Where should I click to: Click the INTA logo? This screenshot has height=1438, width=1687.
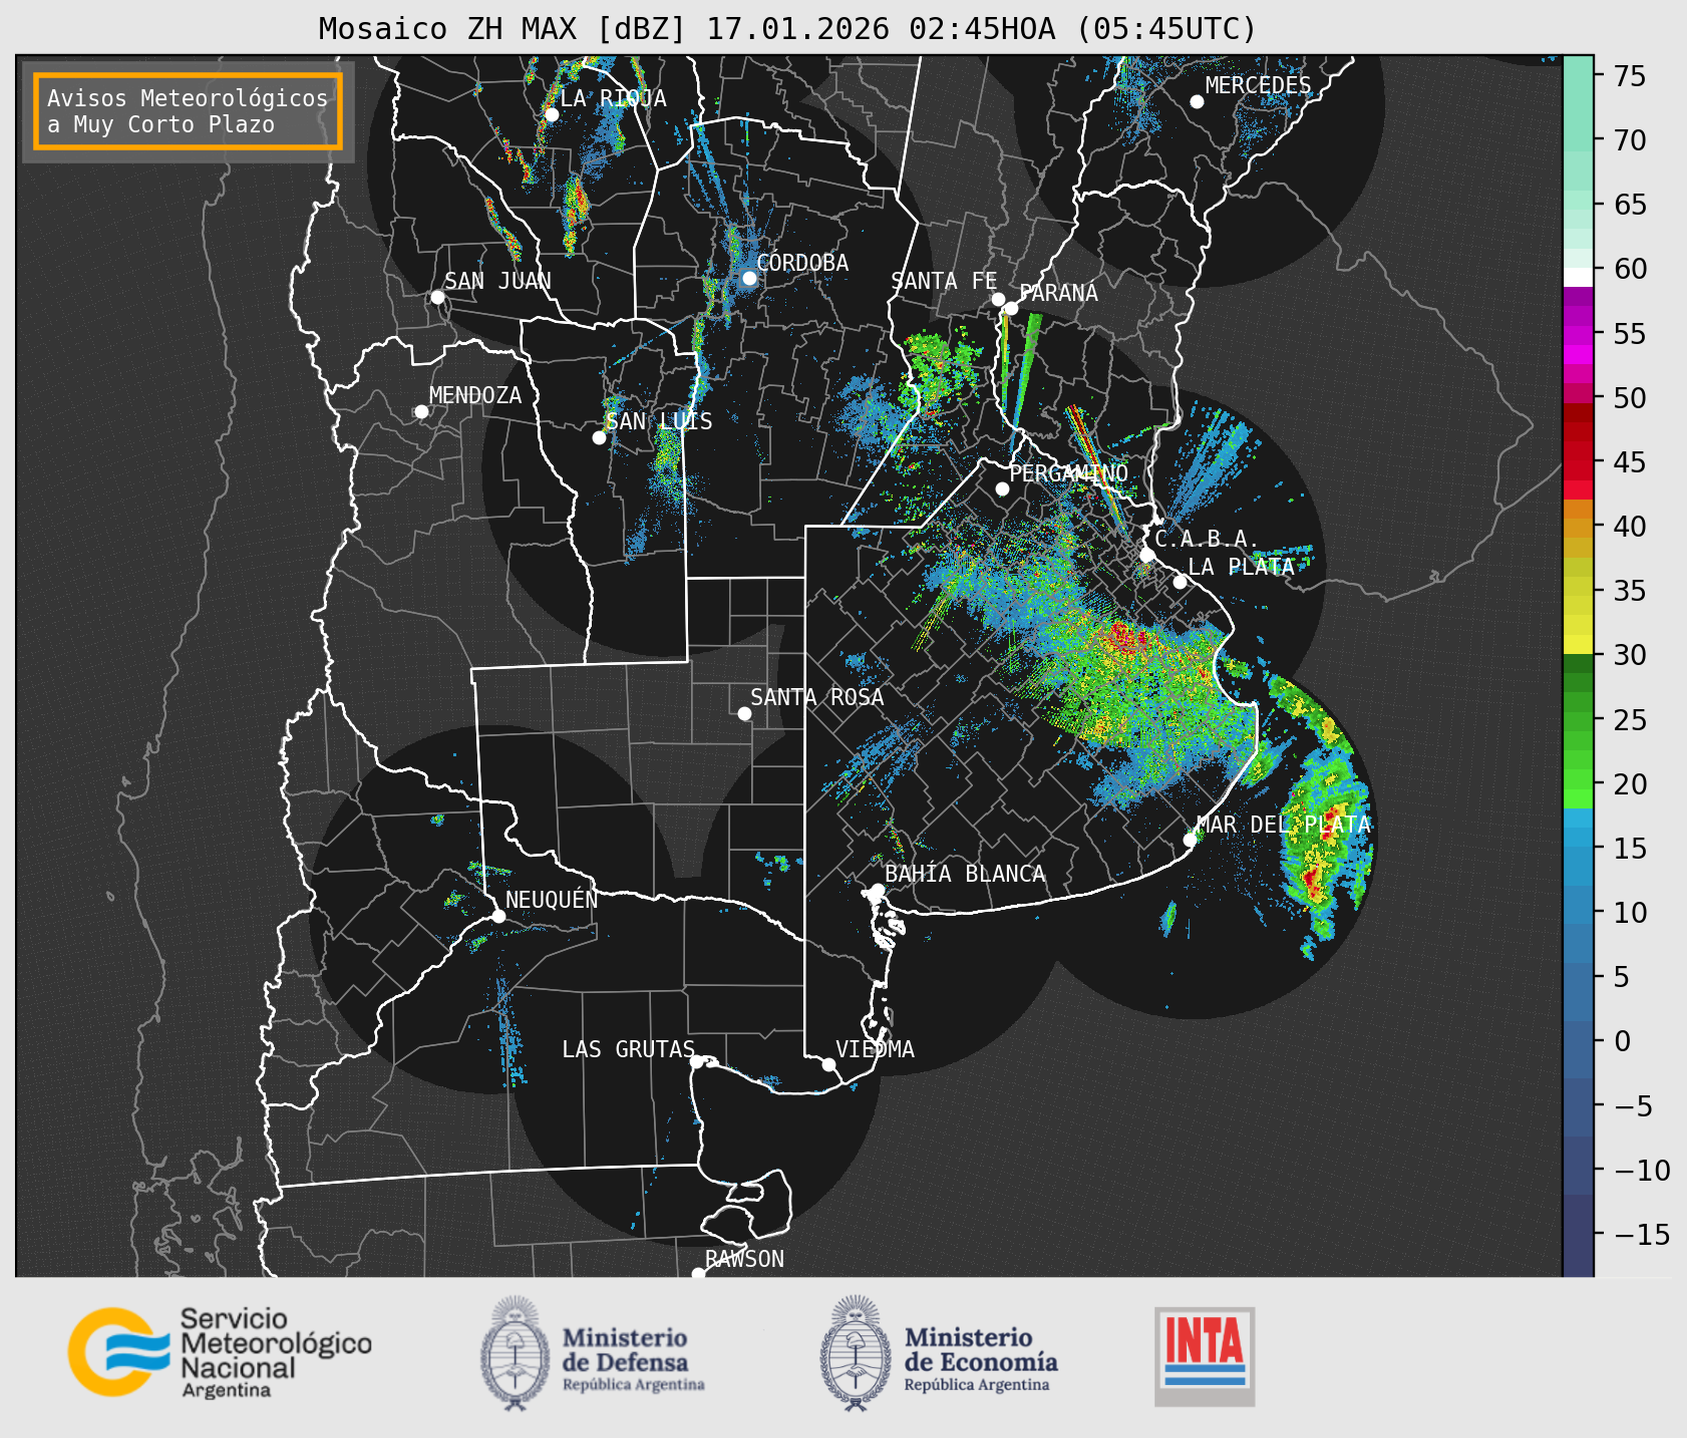pos(1204,1356)
